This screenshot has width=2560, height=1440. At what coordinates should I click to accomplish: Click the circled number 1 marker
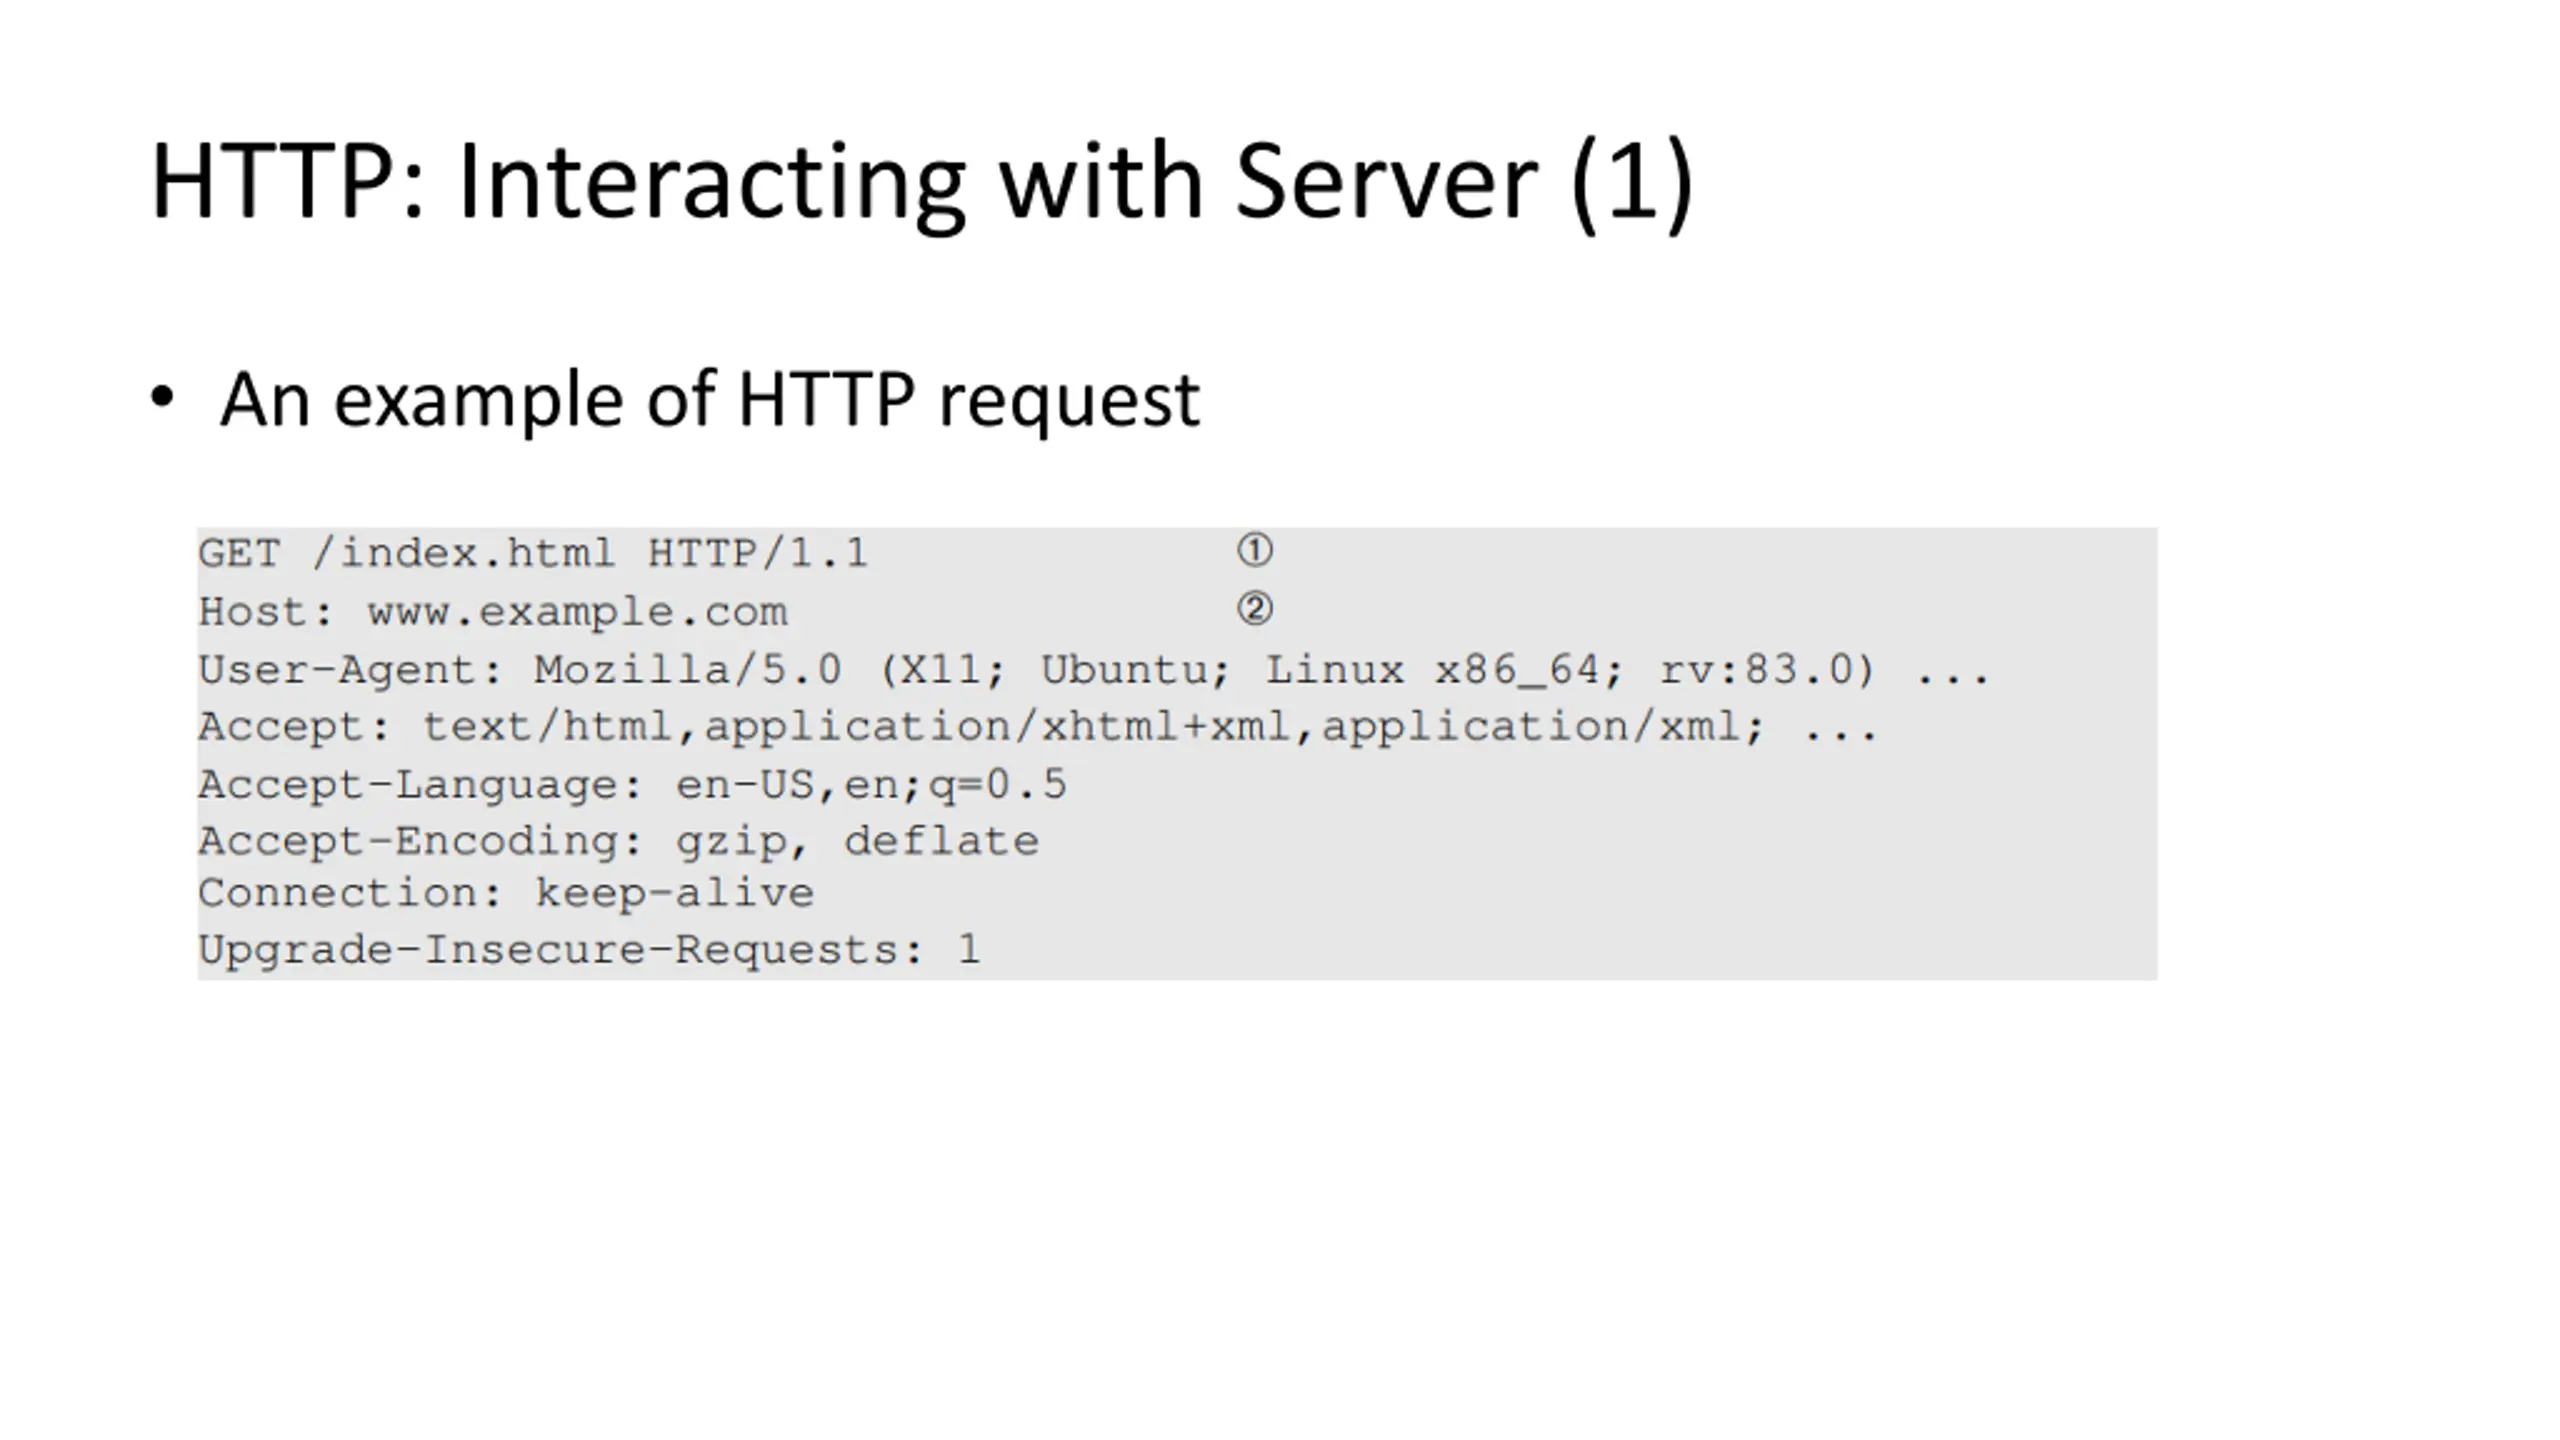[1255, 550]
